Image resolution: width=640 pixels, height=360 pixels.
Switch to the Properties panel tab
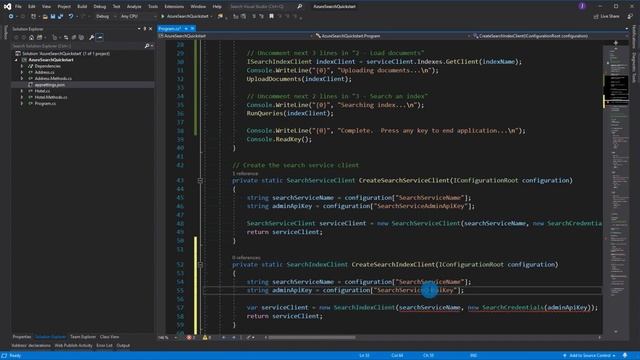click(22, 337)
